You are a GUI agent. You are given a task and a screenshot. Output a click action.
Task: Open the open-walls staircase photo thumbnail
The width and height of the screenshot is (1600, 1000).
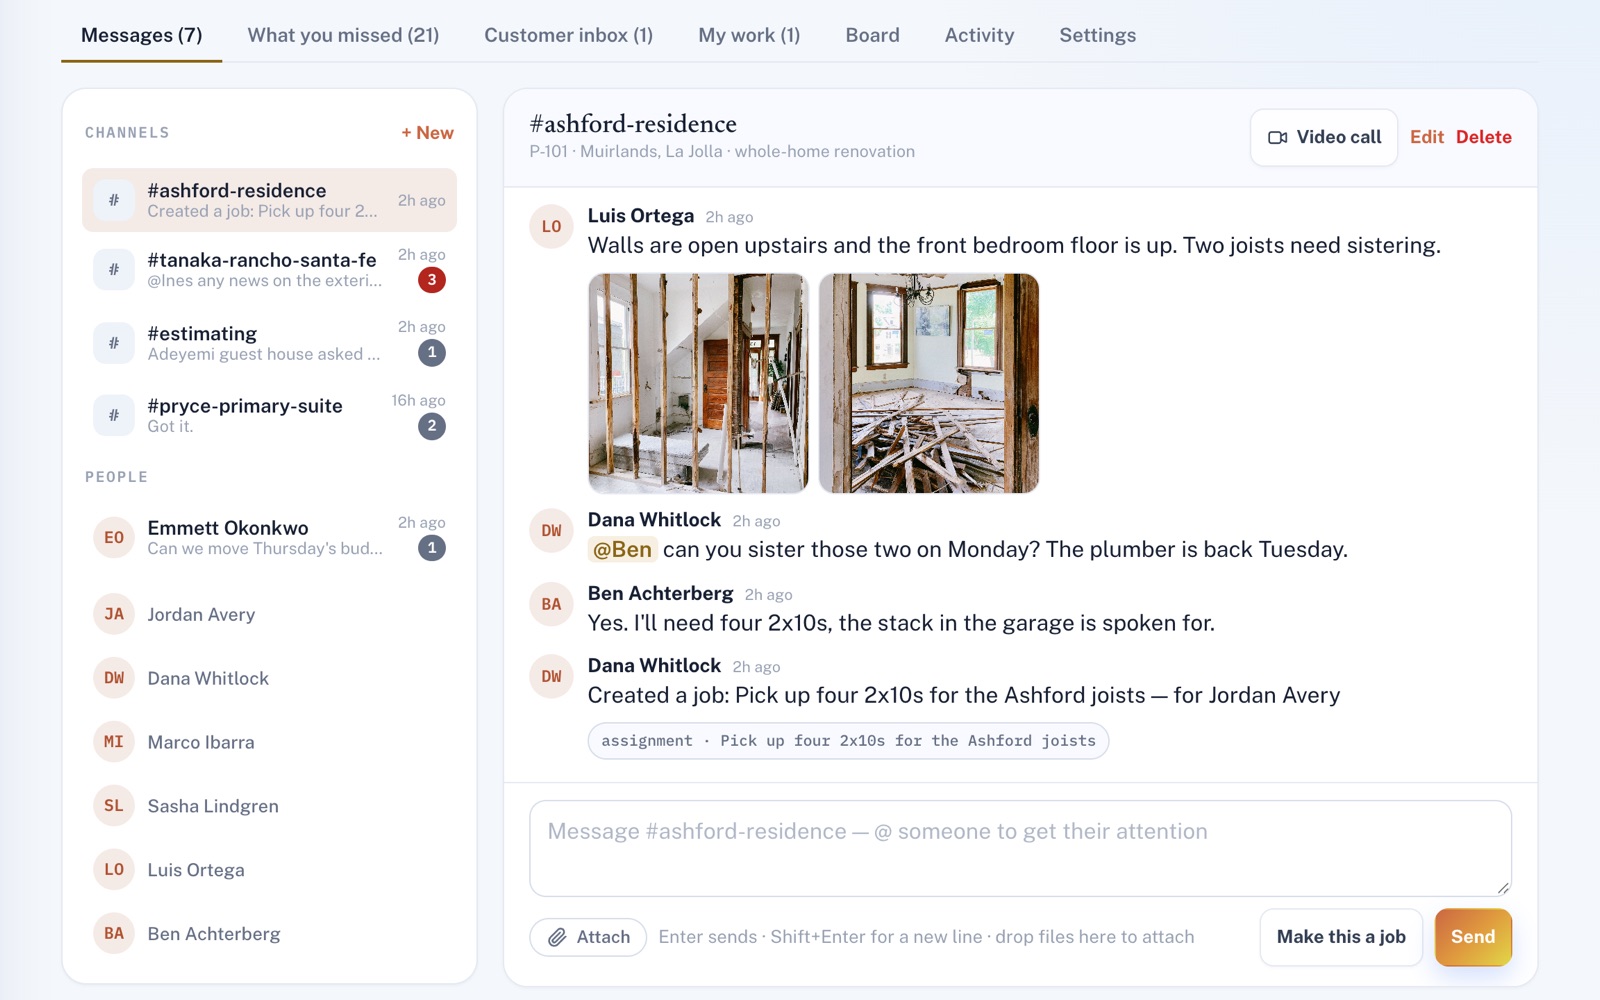698,383
